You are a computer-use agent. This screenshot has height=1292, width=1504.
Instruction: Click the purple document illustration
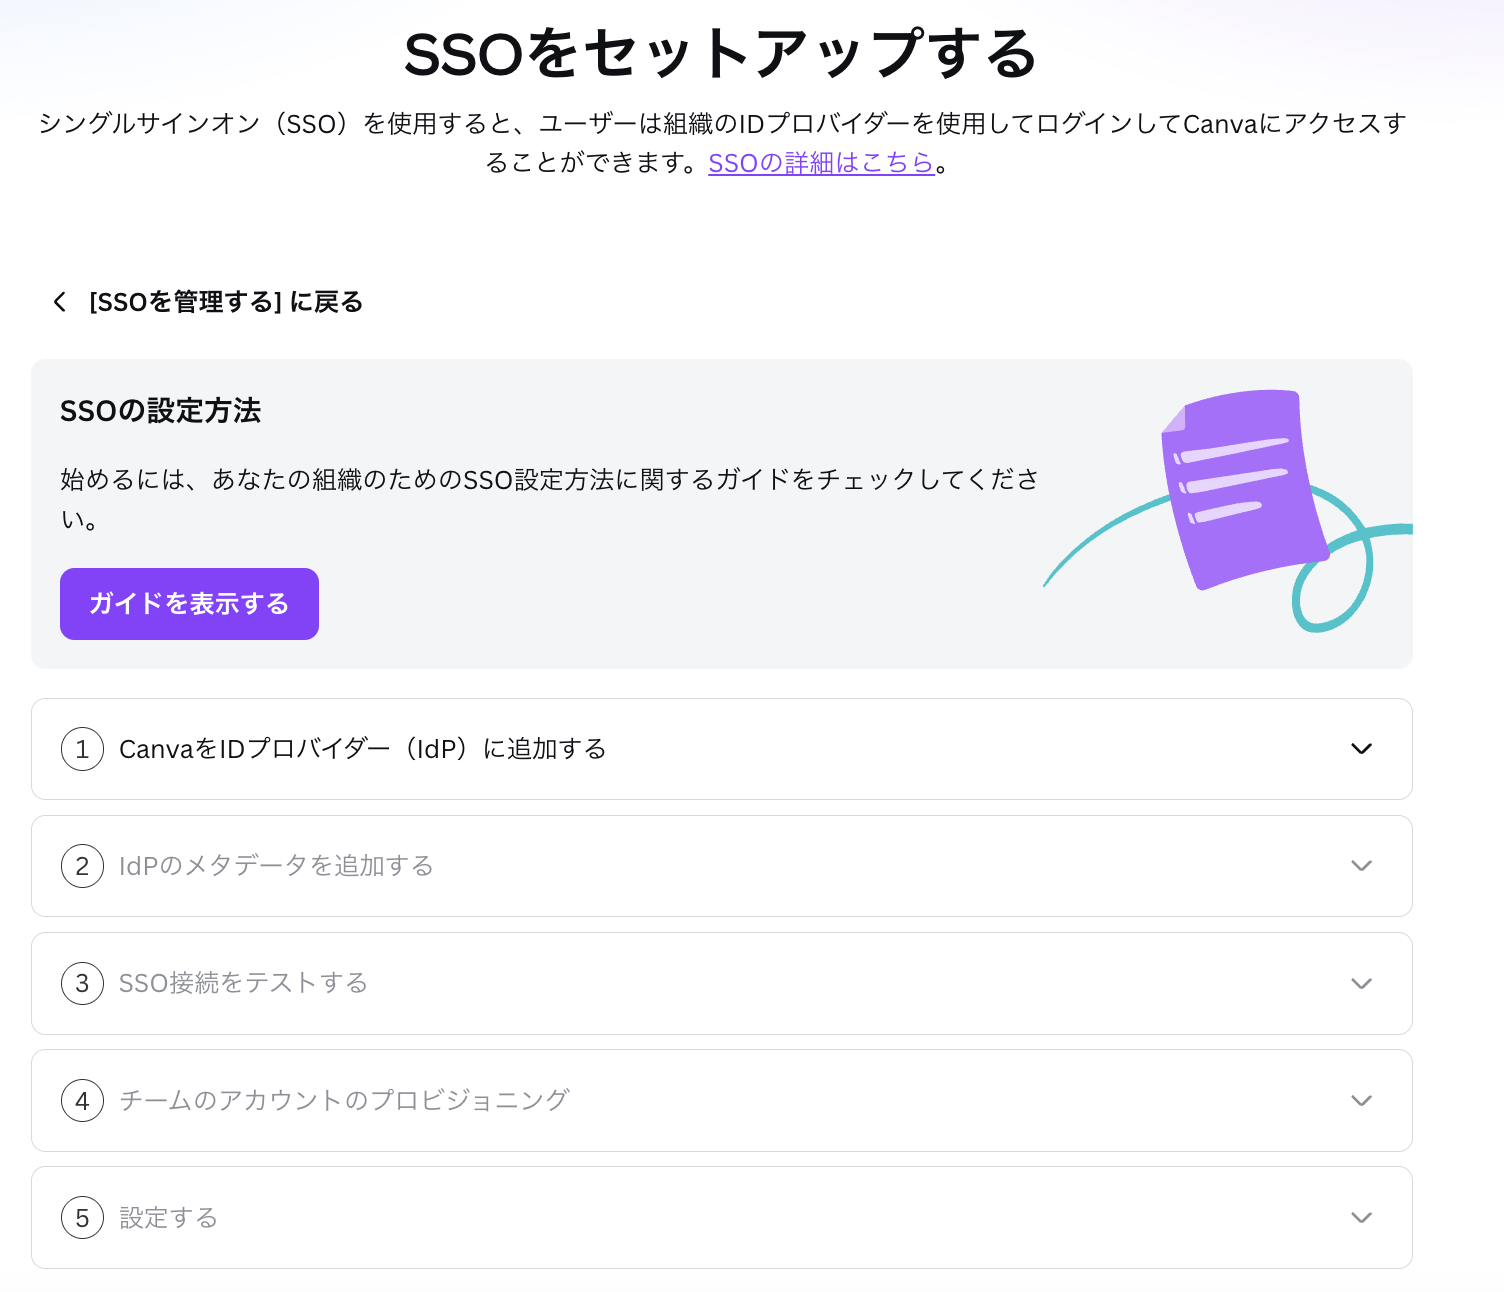(x=1243, y=488)
